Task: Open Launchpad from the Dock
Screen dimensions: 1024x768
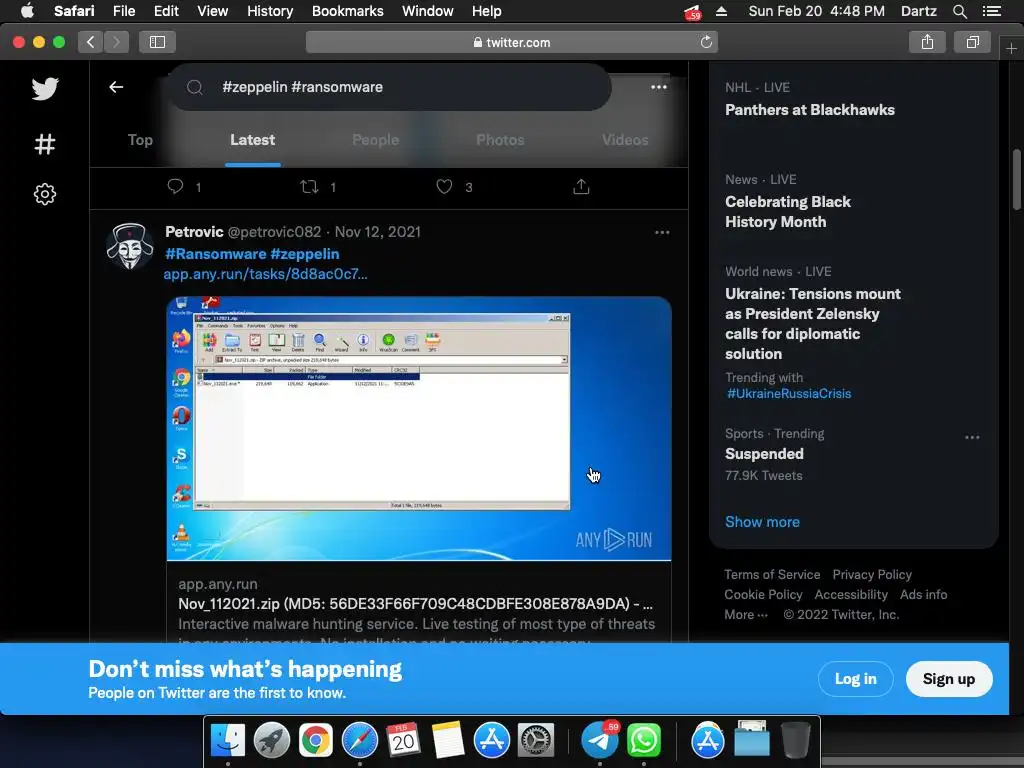Action: (x=272, y=741)
